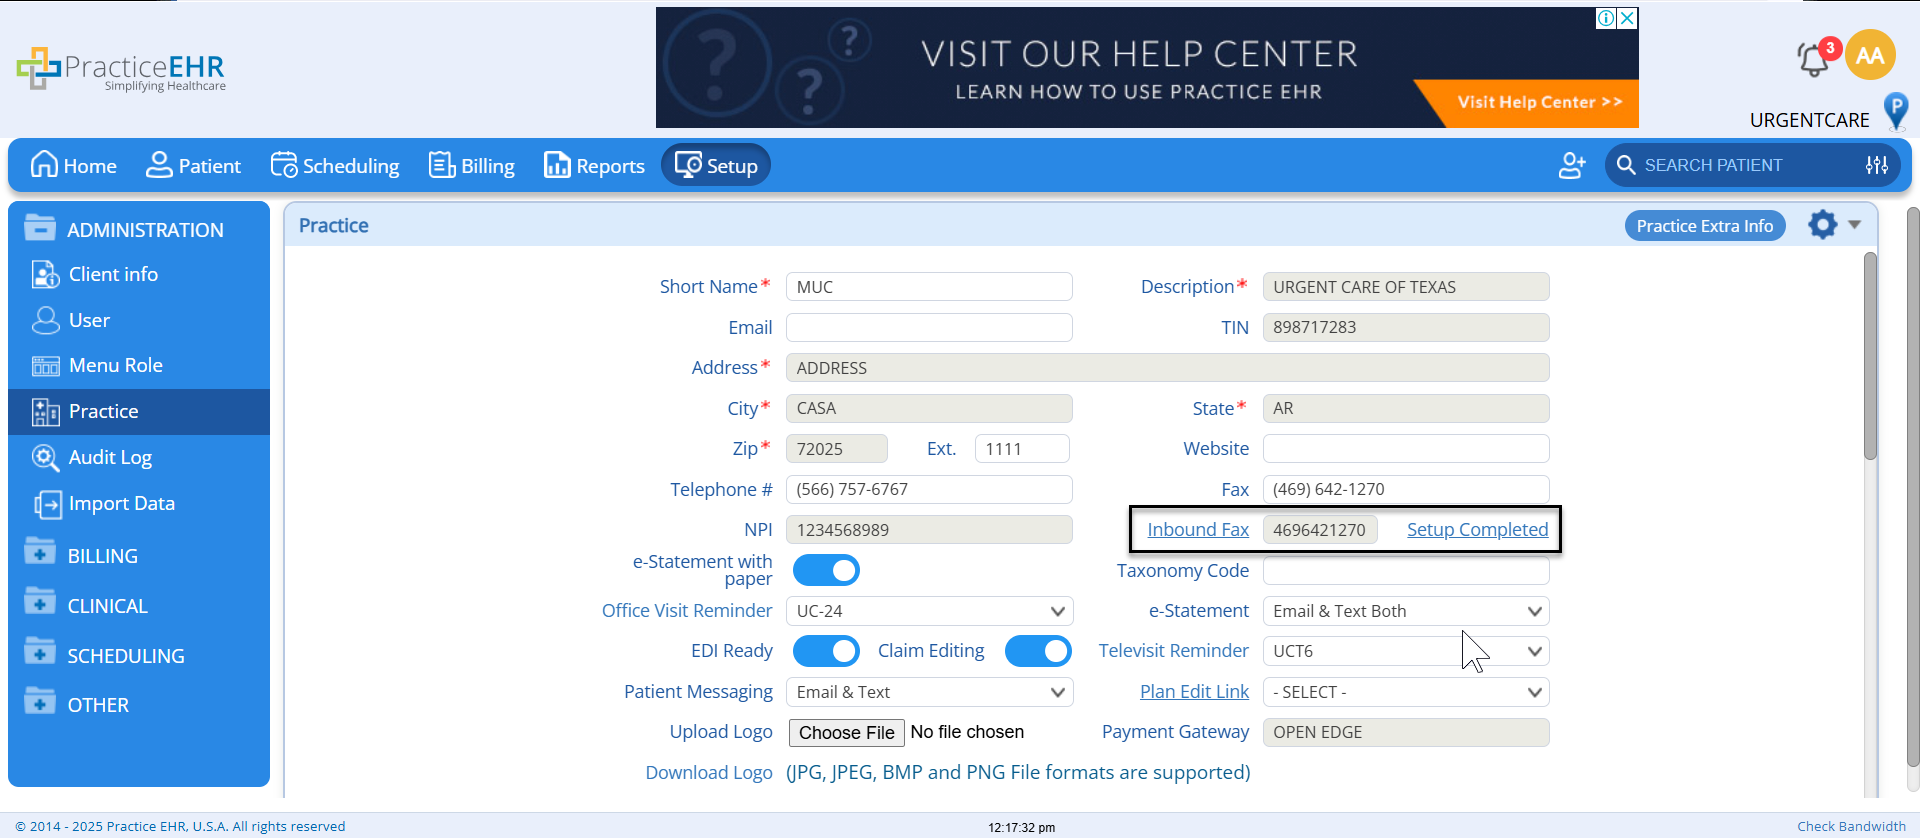The width and height of the screenshot is (1920, 838).
Task: Click the Practice panel vertical scrollbar
Action: [1870, 356]
